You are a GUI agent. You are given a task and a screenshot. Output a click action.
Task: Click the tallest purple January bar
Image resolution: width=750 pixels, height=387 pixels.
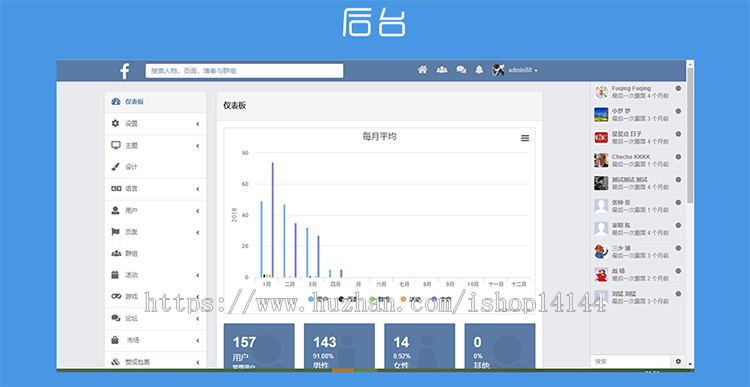[x=273, y=220]
